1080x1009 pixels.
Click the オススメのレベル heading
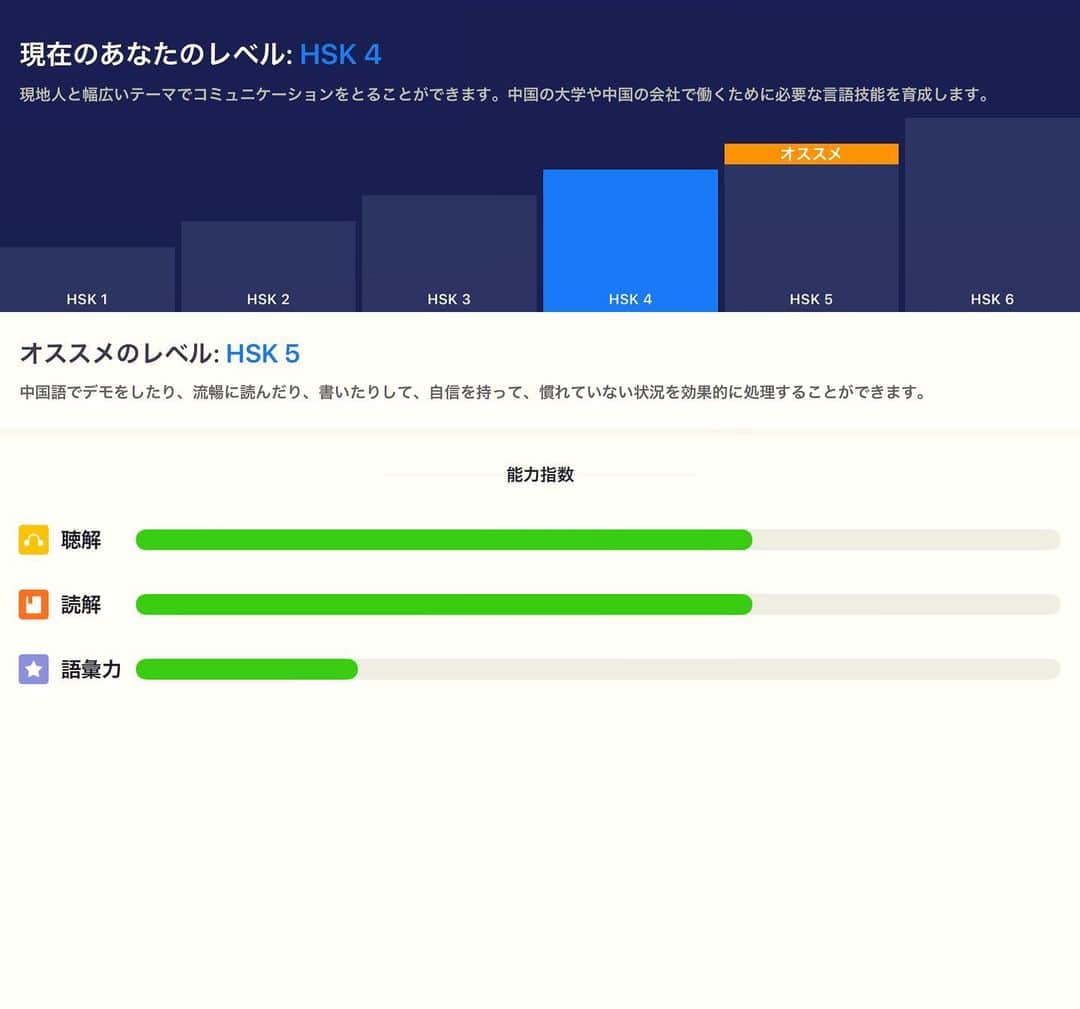coord(119,353)
